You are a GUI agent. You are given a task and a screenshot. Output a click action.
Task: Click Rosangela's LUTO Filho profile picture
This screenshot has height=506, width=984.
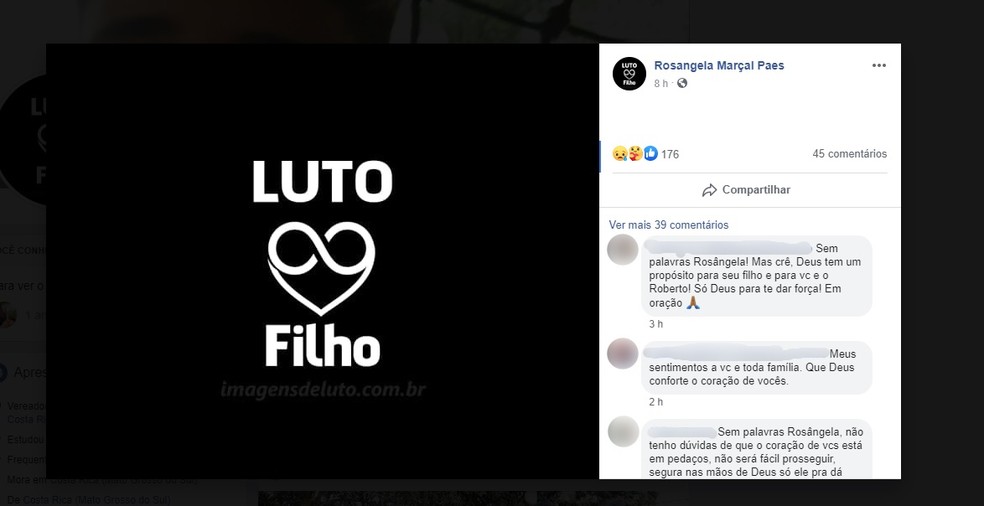(x=629, y=73)
